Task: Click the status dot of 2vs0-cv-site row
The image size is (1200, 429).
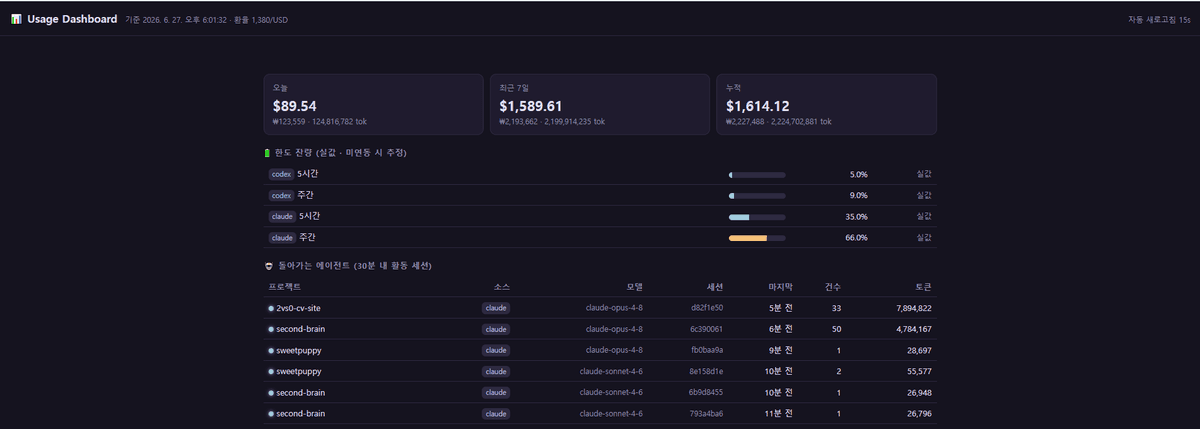Action: coord(271,308)
